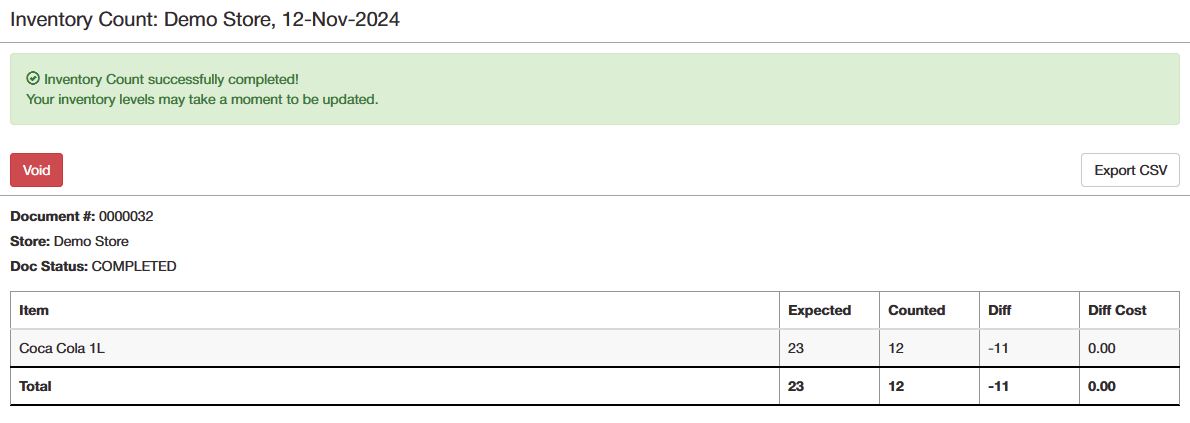Click the Document # 0000032 text

[x=82, y=216]
